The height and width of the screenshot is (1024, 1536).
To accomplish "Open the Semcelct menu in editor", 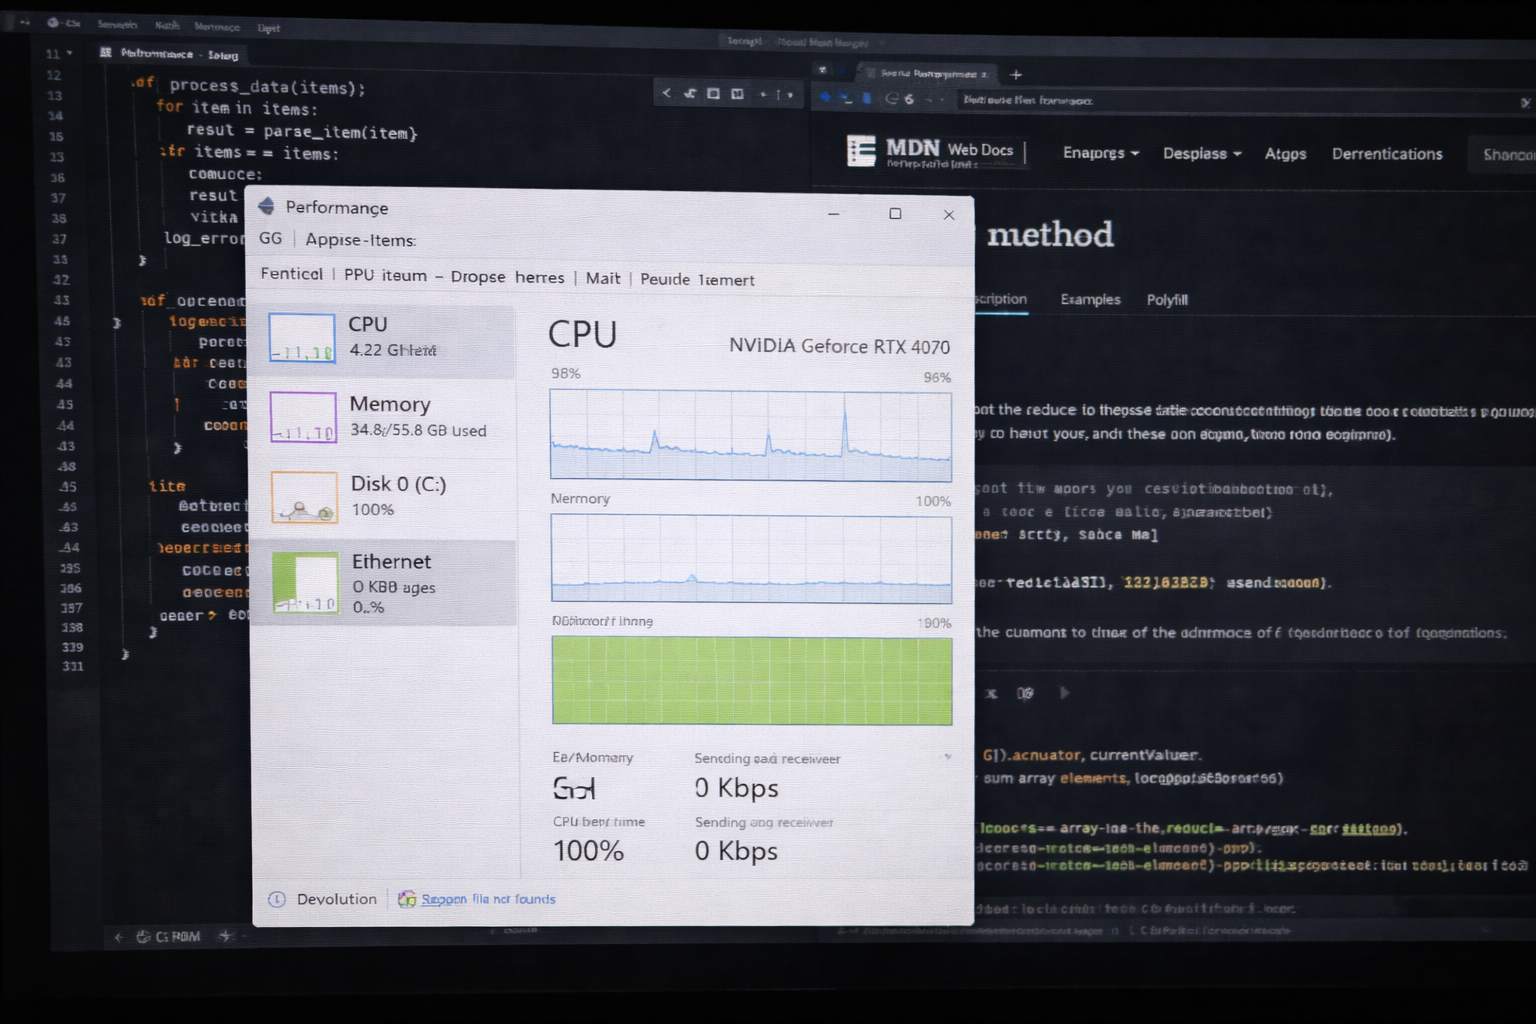I will tap(117, 24).
